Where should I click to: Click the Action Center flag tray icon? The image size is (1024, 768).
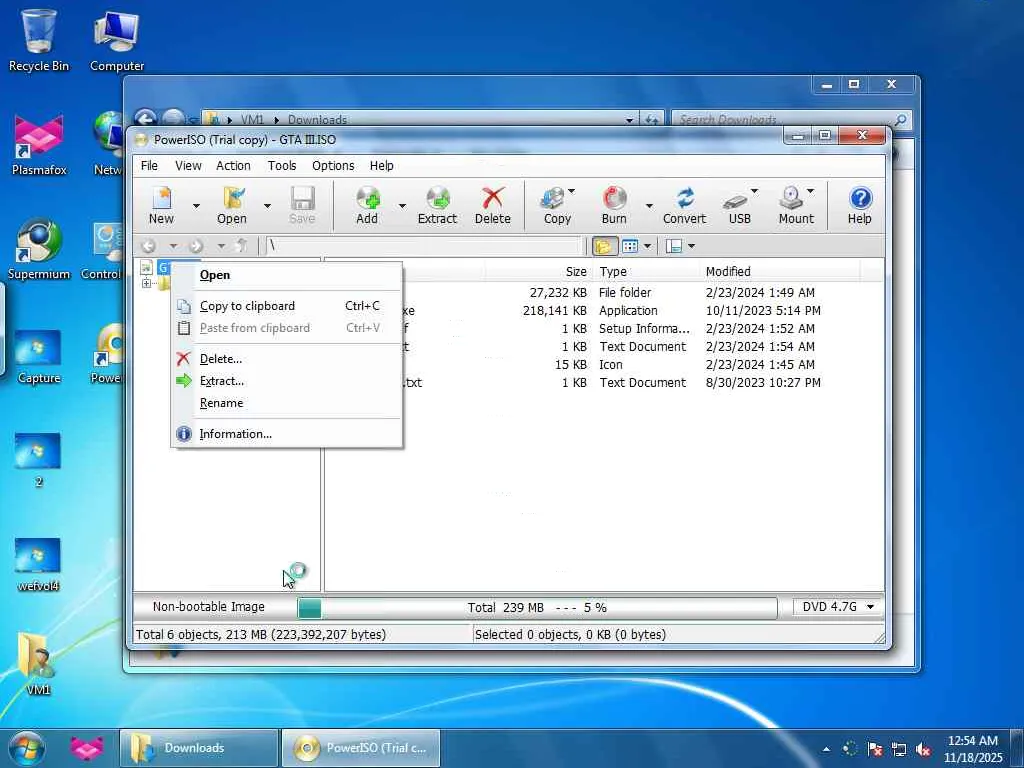point(875,749)
